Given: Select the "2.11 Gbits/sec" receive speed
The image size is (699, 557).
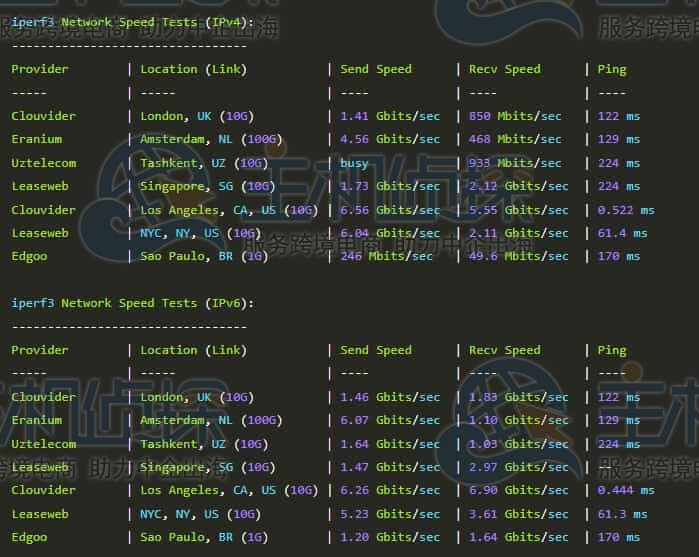Looking at the screenshot, I should point(518,233).
